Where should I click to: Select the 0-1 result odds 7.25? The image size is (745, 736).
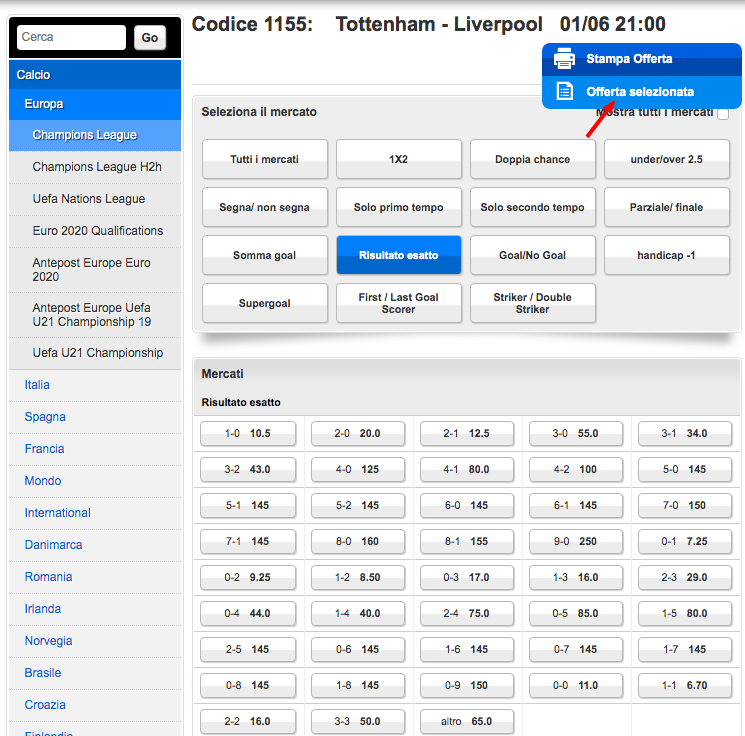[x=683, y=541]
